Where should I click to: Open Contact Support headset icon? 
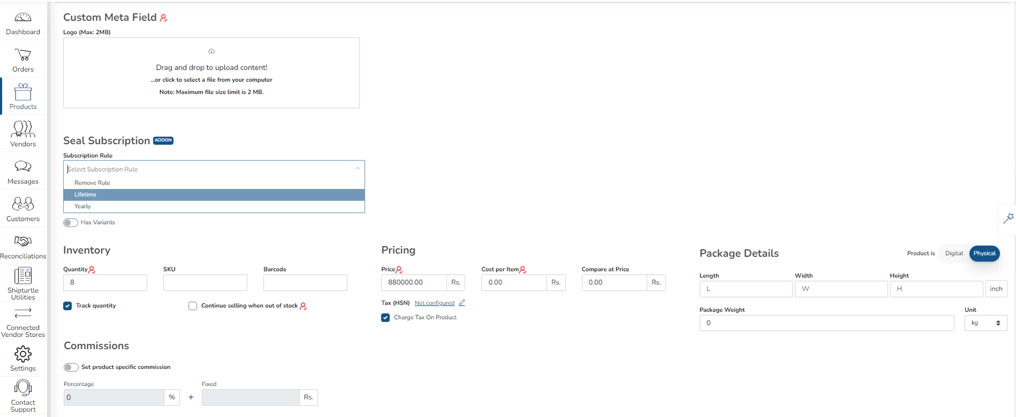pos(23,387)
